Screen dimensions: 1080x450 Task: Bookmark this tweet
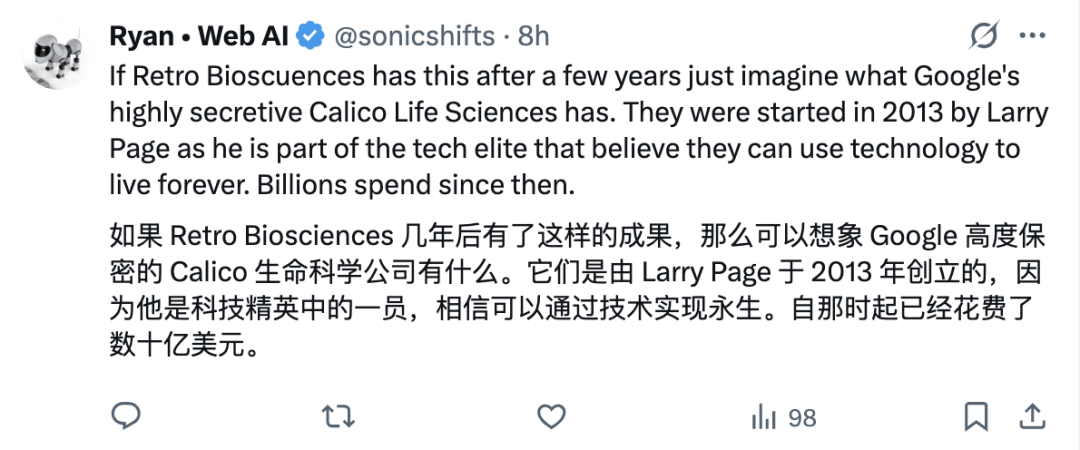pyautogui.click(x=976, y=415)
